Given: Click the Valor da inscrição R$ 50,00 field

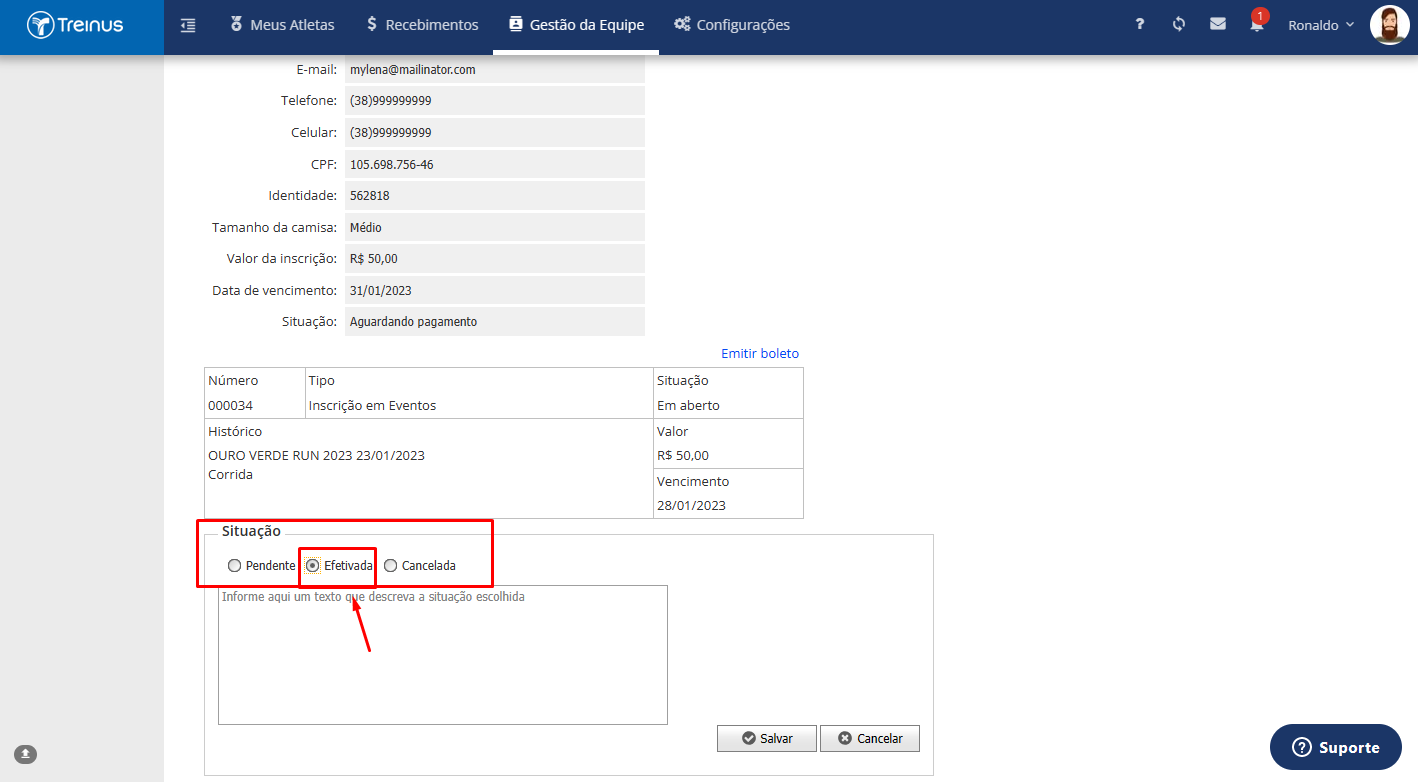Looking at the screenshot, I should click(495, 258).
